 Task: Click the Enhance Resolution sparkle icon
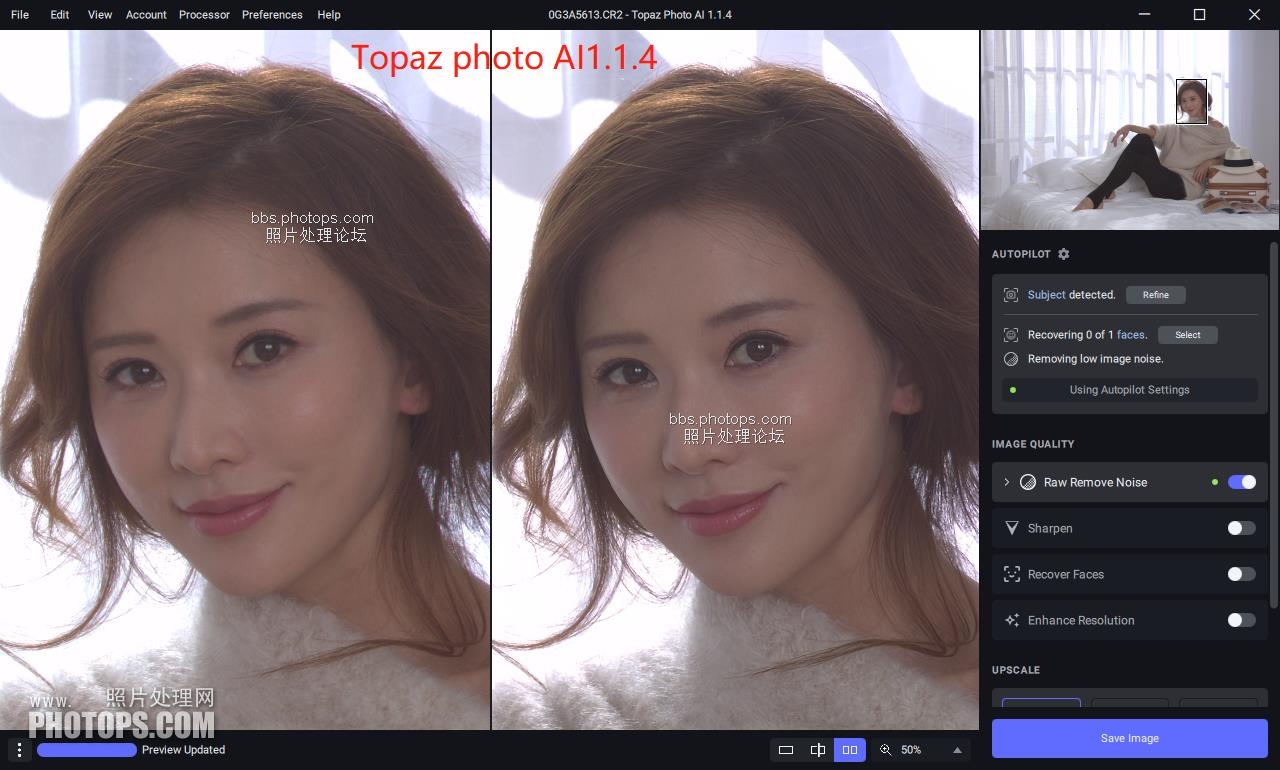click(1012, 620)
